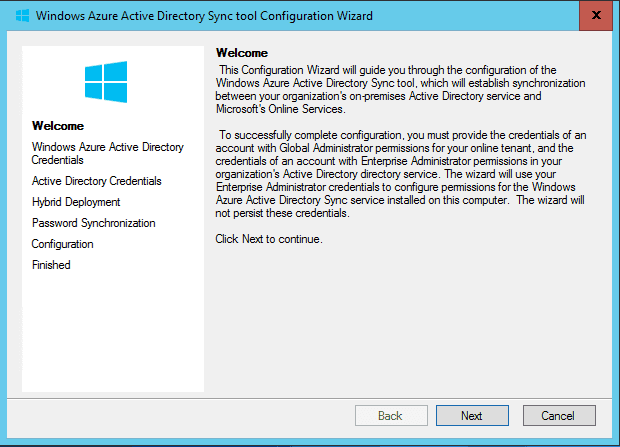Click the wizard title bar text
The image size is (620, 447).
coord(204,16)
